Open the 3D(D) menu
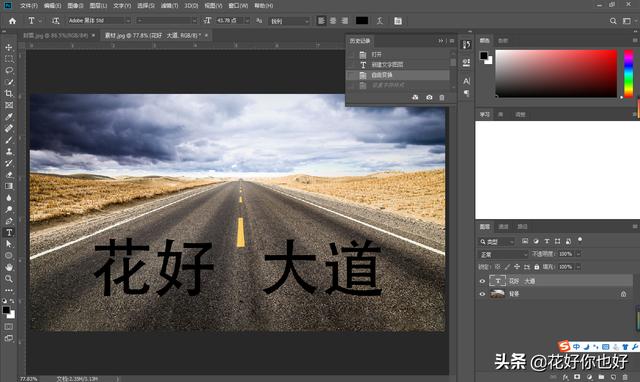Screen dimensions: 640x382 tap(191, 6)
